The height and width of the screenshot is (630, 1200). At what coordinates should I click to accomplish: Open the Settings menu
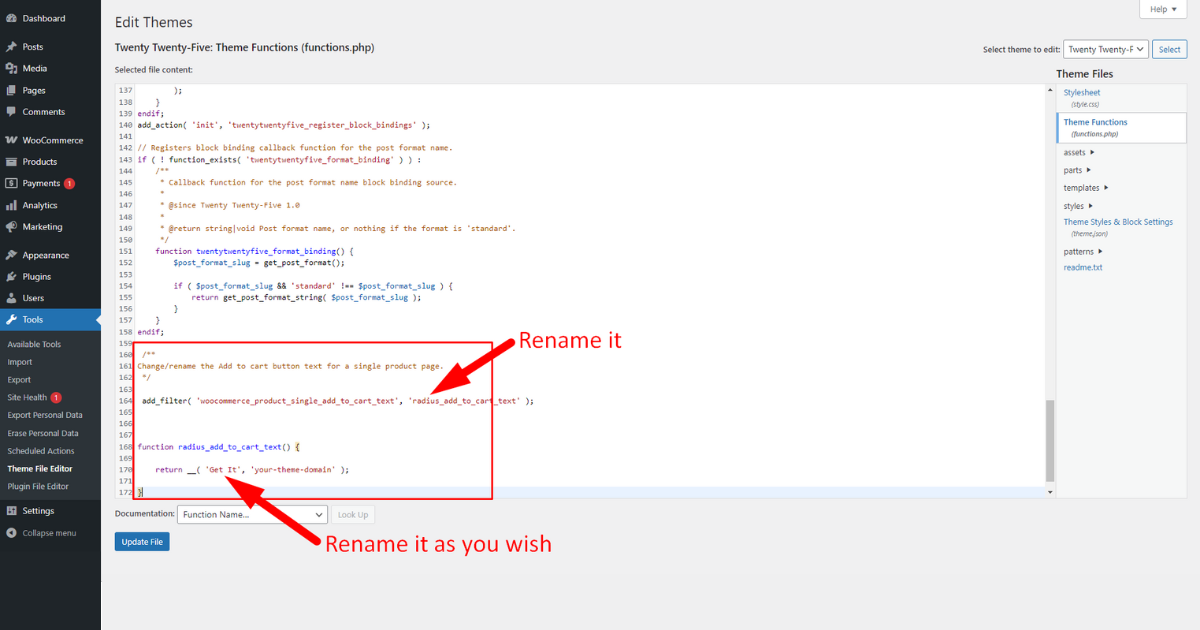(x=50, y=511)
